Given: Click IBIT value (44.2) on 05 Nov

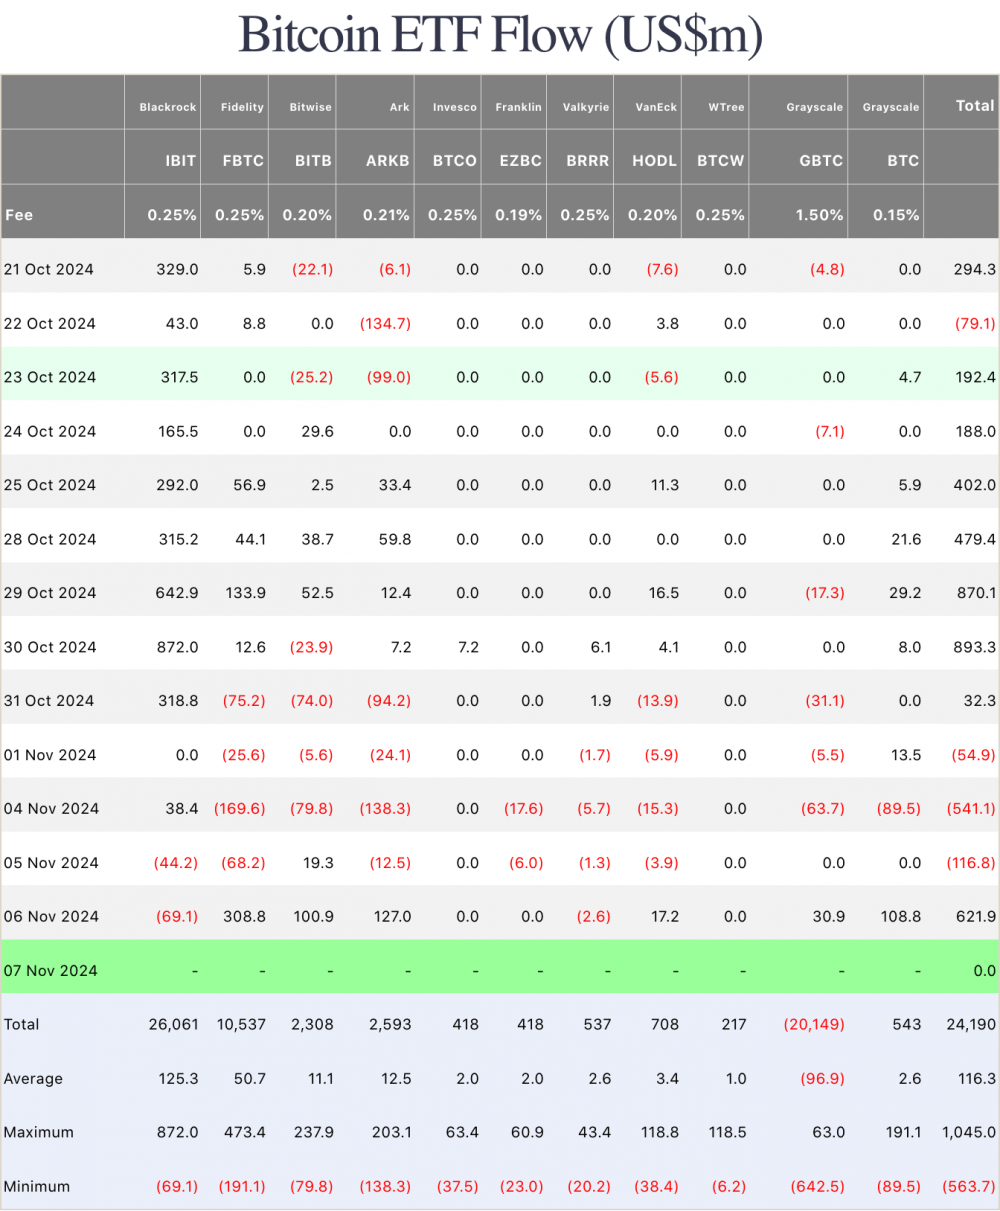Looking at the screenshot, I should pyautogui.click(x=177, y=863).
